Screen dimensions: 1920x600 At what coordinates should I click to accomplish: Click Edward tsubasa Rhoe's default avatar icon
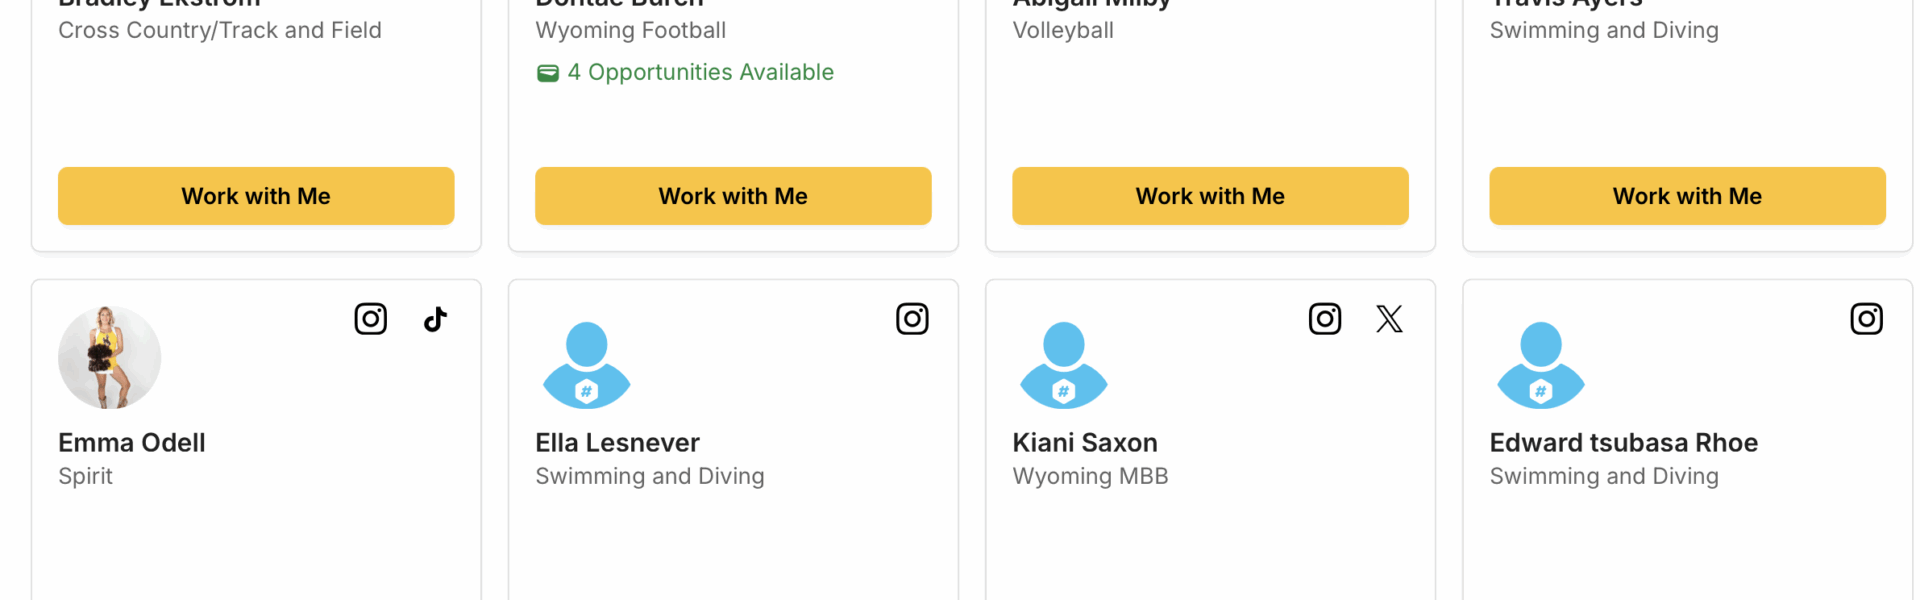click(x=1541, y=364)
